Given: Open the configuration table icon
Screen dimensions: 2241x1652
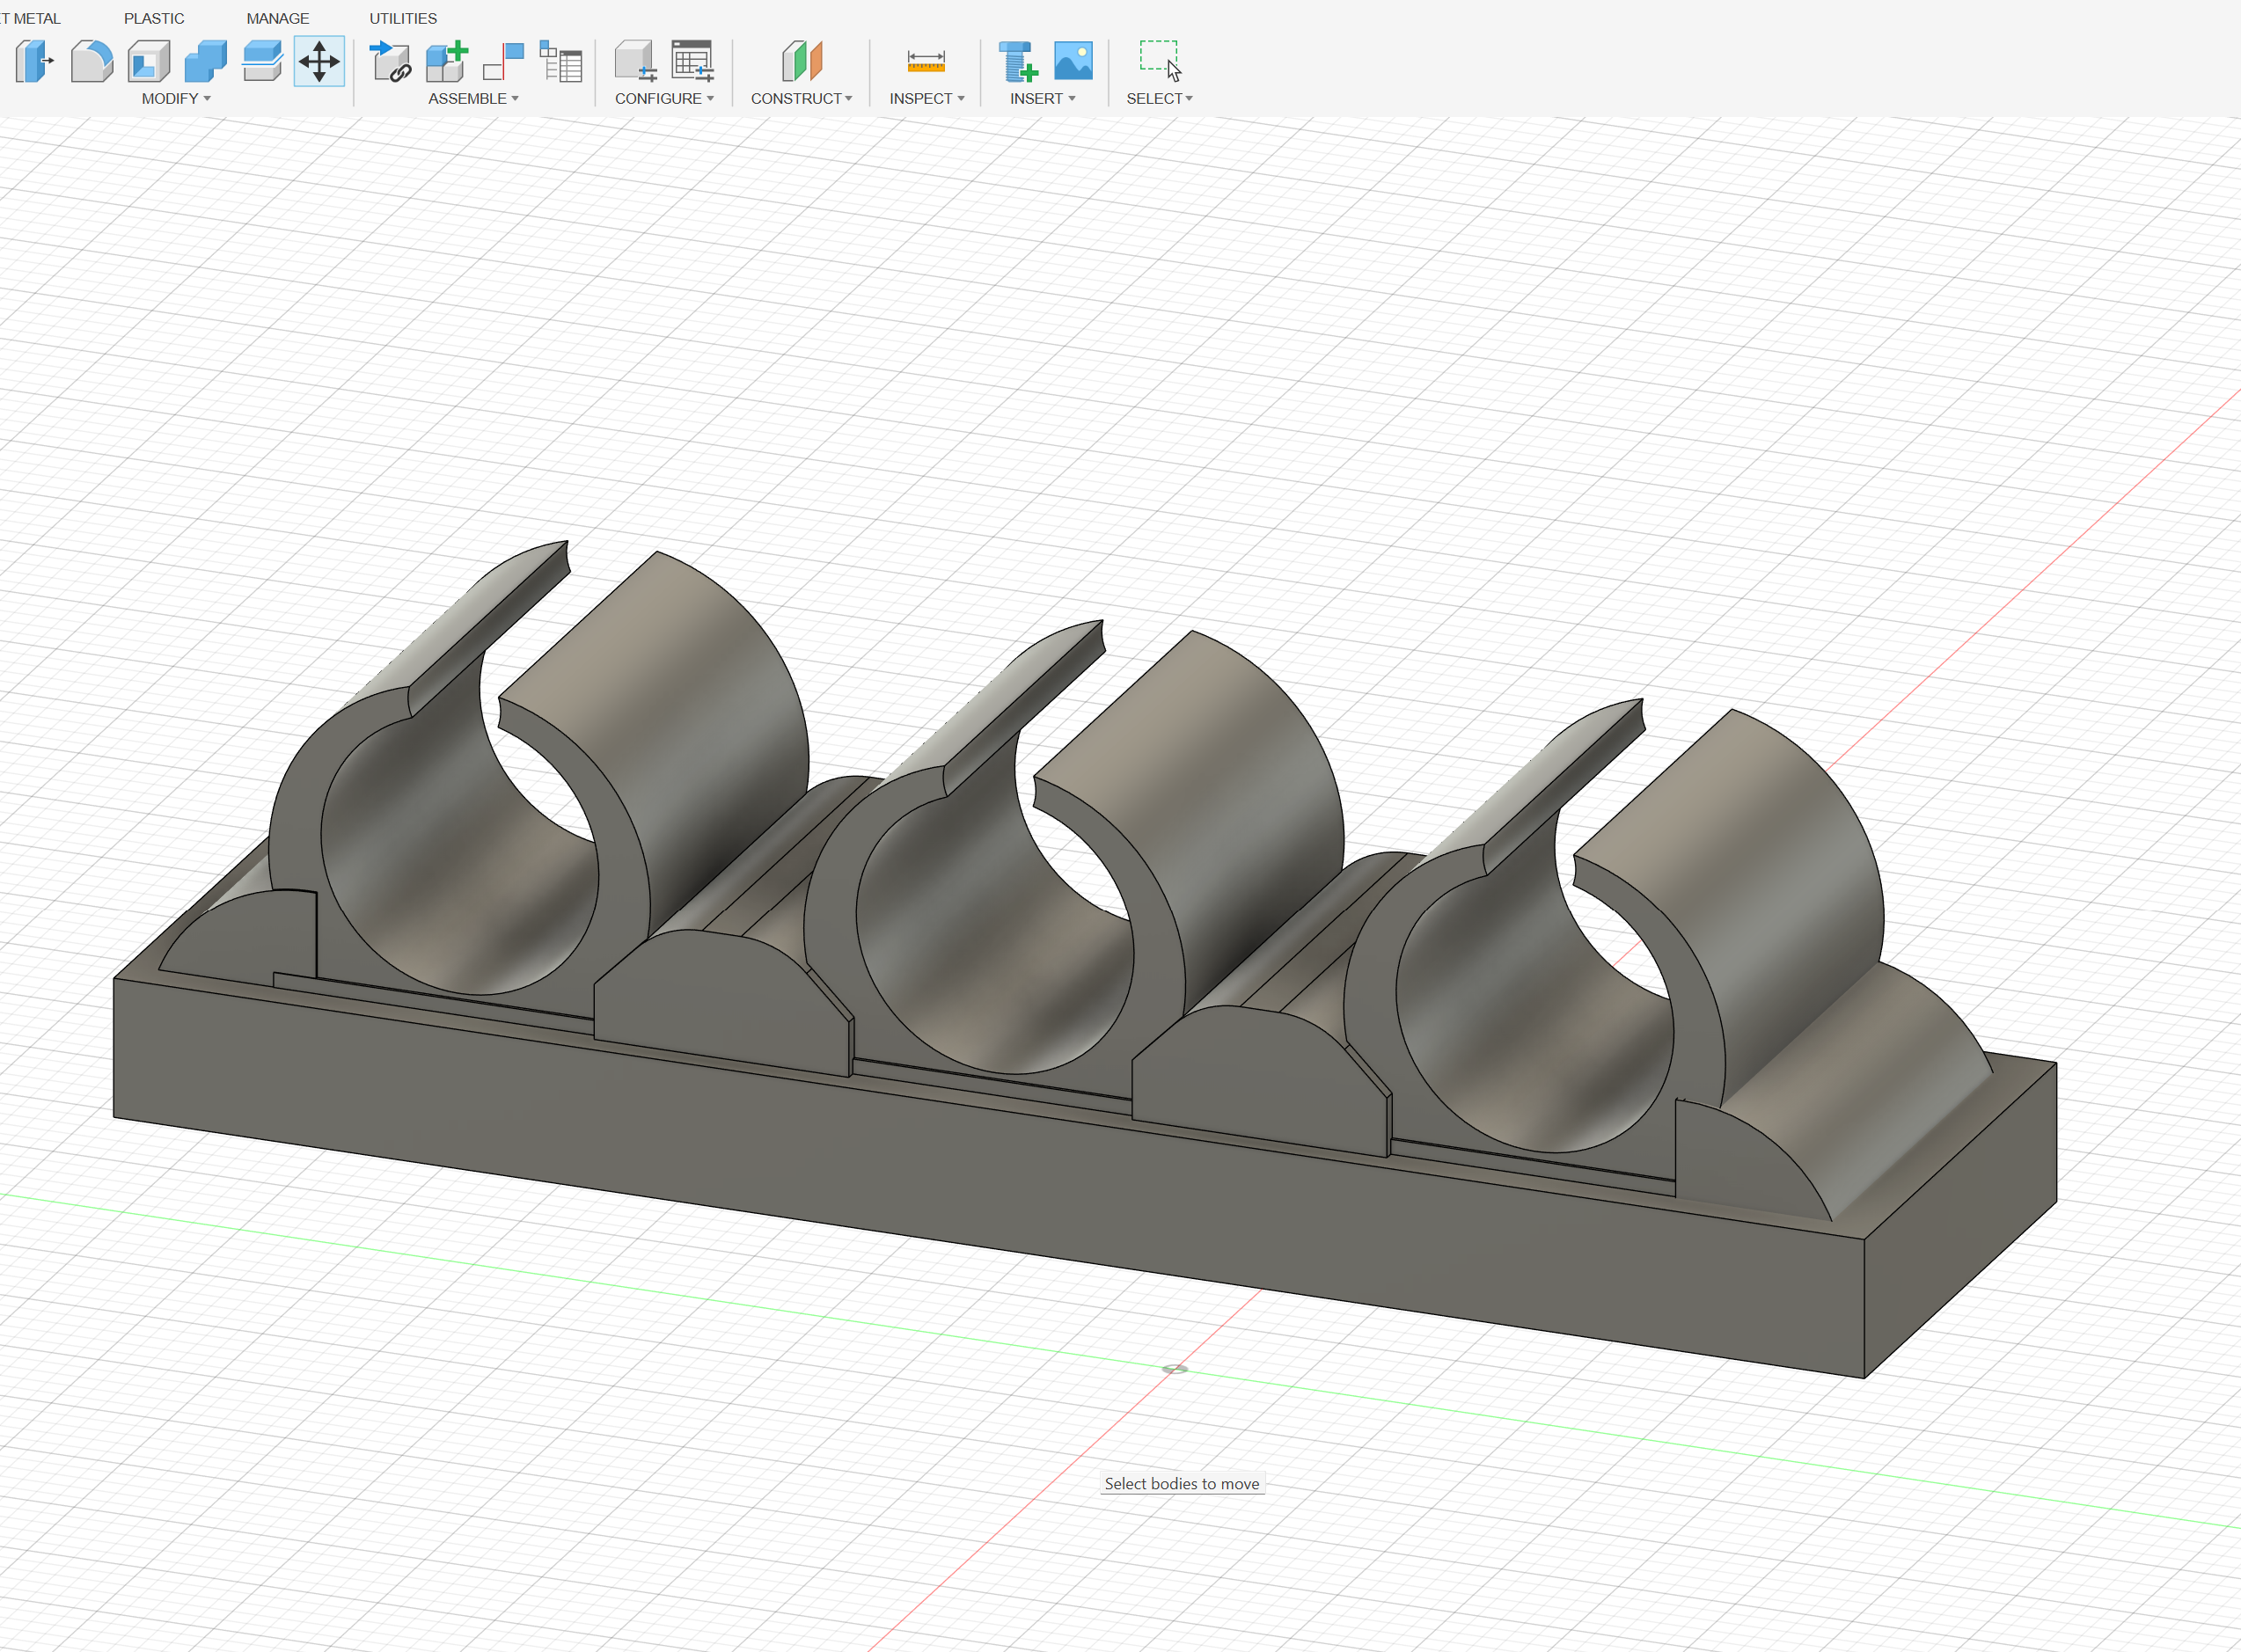Looking at the screenshot, I should [x=692, y=62].
